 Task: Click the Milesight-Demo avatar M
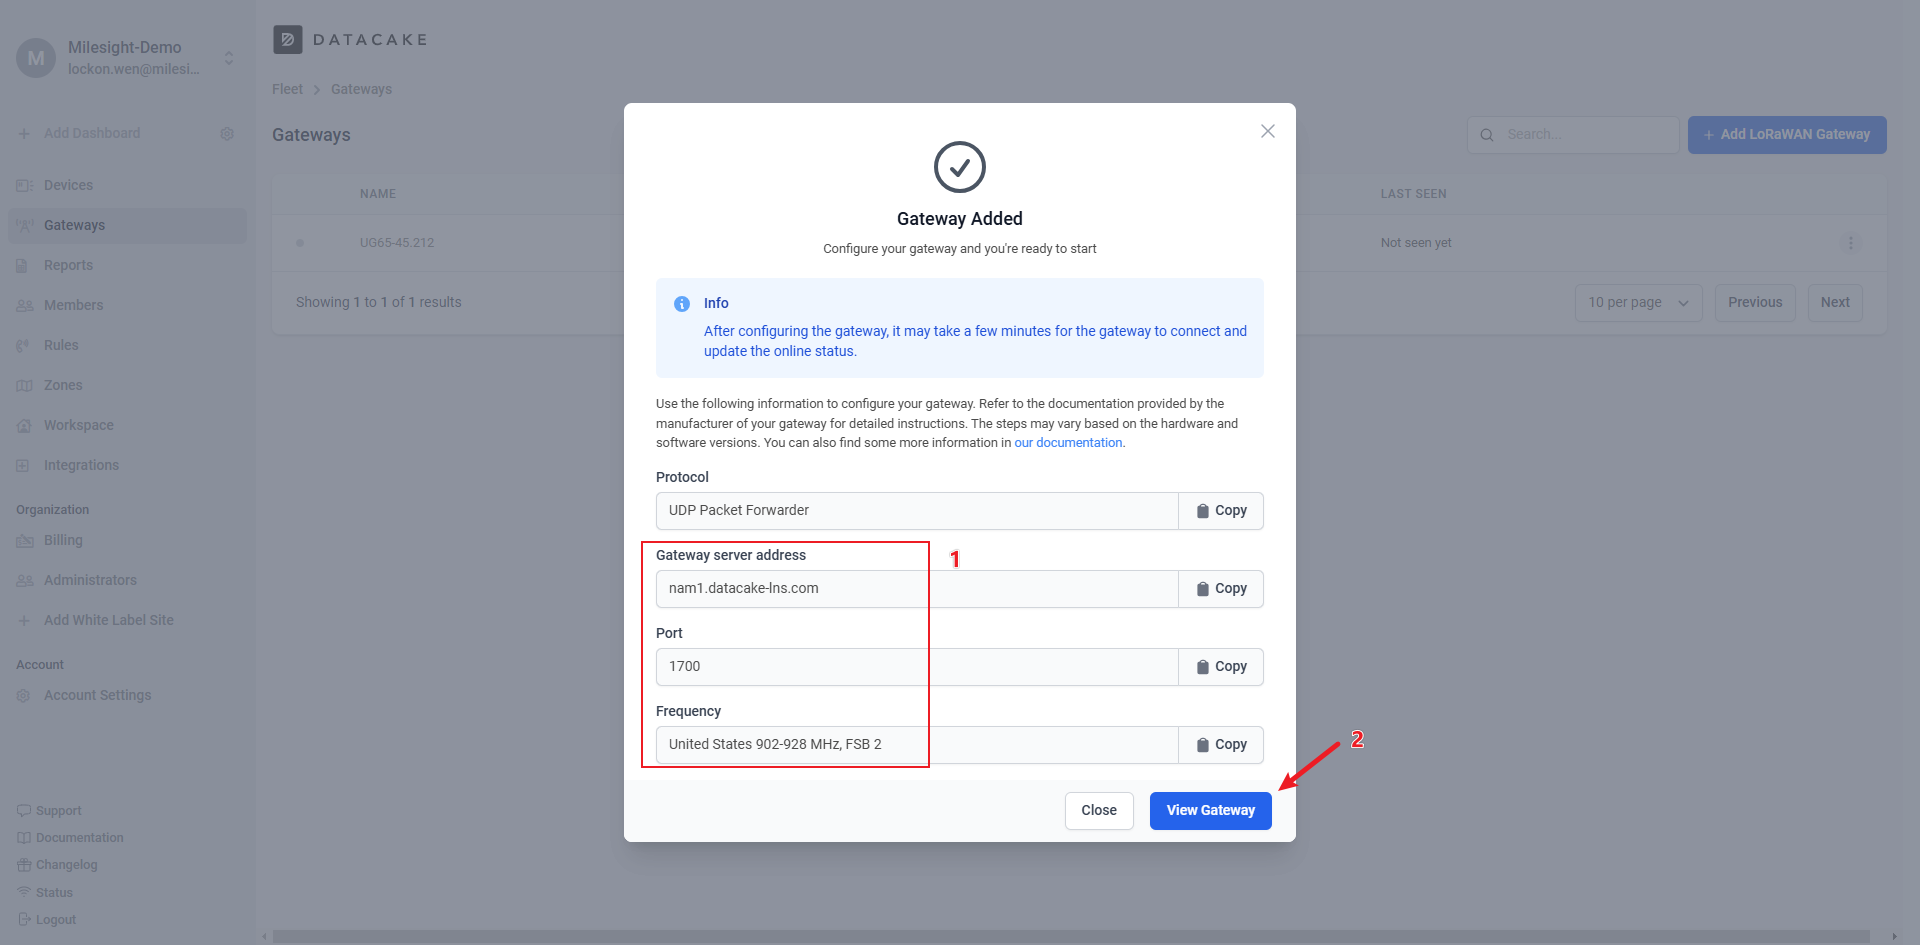[x=36, y=58]
